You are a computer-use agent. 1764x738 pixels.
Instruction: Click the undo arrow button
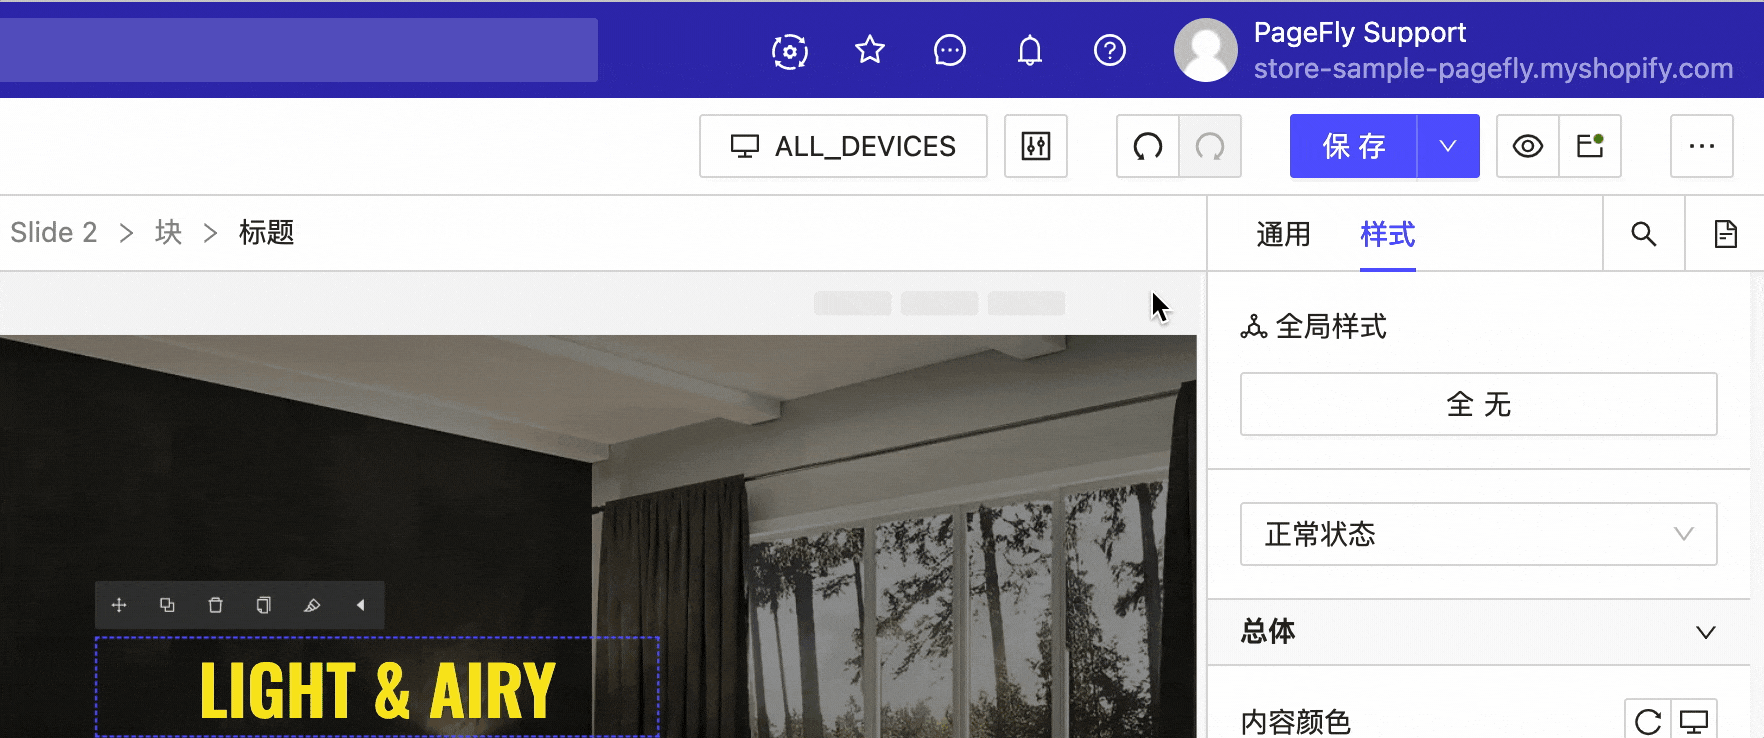tap(1148, 146)
